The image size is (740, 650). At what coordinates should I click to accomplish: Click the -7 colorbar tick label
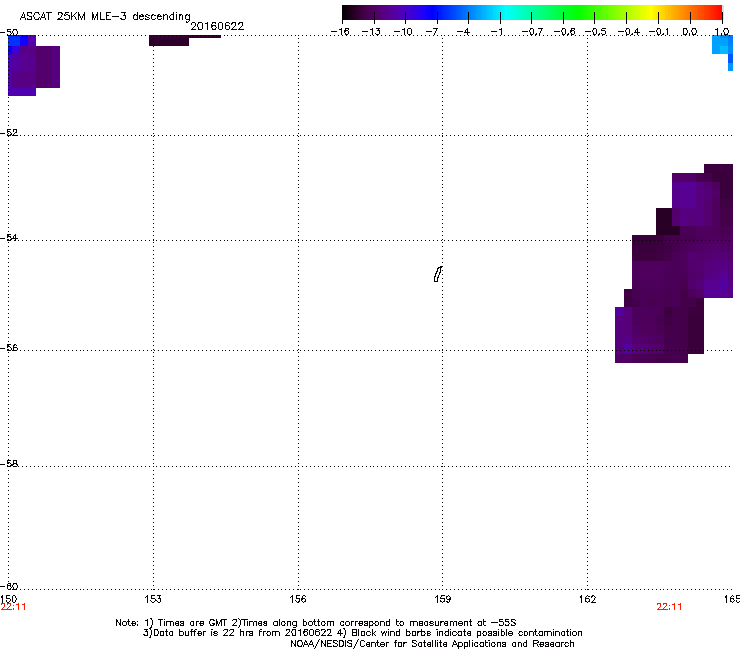pos(432,32)
